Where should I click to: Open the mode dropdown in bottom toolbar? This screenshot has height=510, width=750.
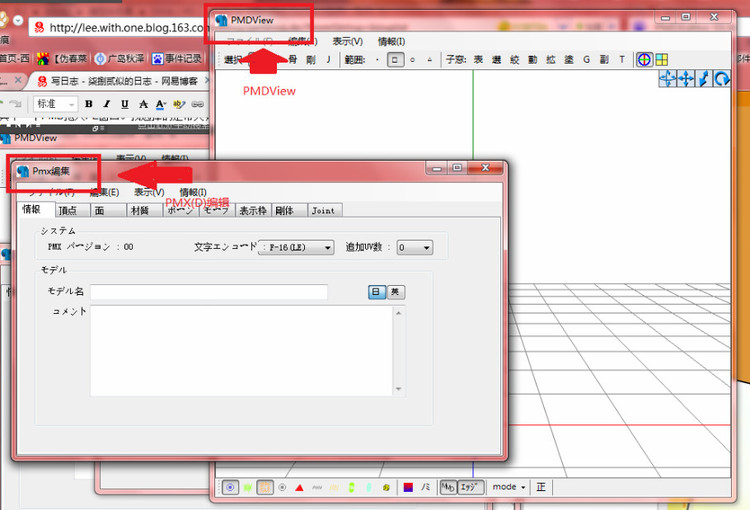click(x=508, y=487)
